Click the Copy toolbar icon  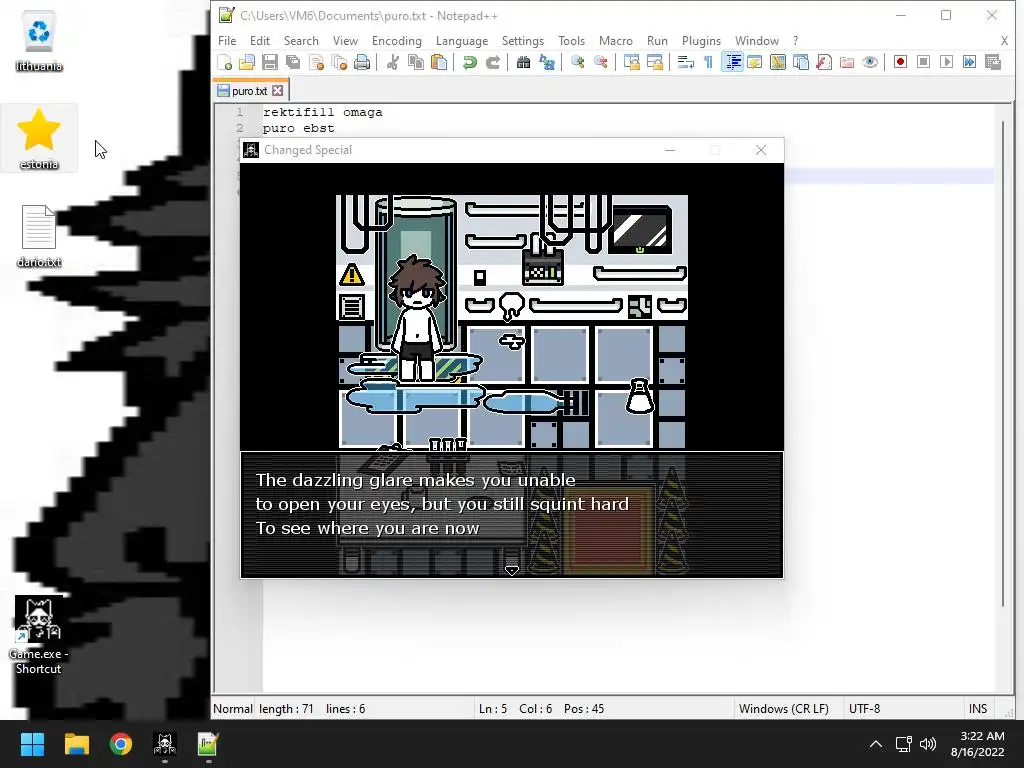pyautogui.click(x=416, y=62)
